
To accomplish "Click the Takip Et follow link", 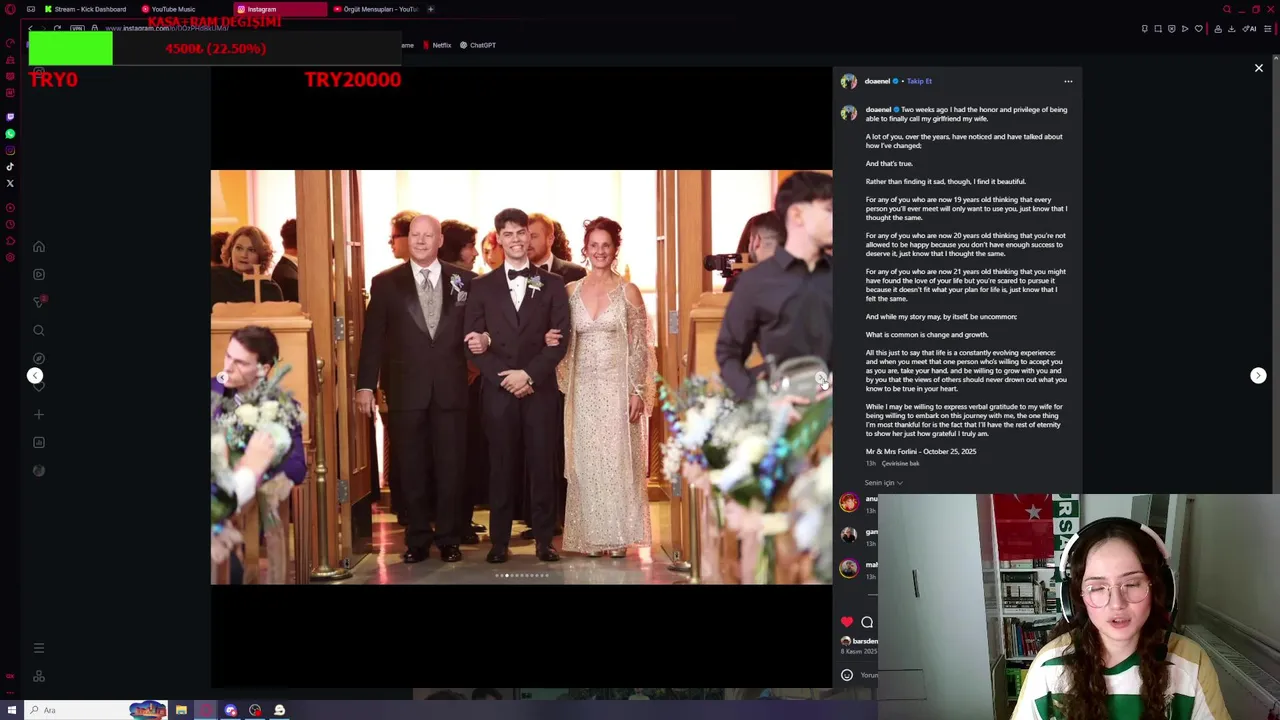I will (x=919, y=81).
